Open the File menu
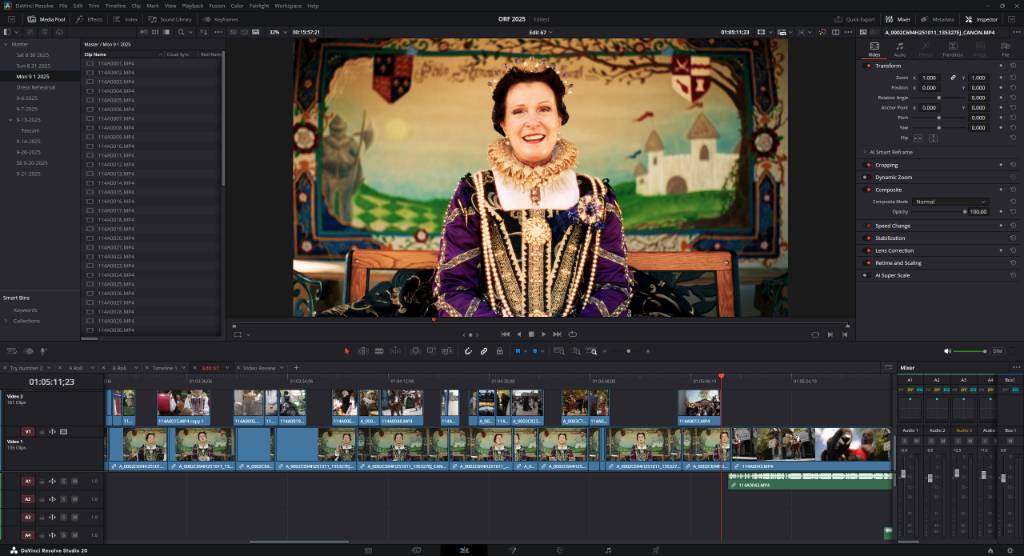Image resolution: width=1024 pixels, height=556 pixels. (63, 6)
